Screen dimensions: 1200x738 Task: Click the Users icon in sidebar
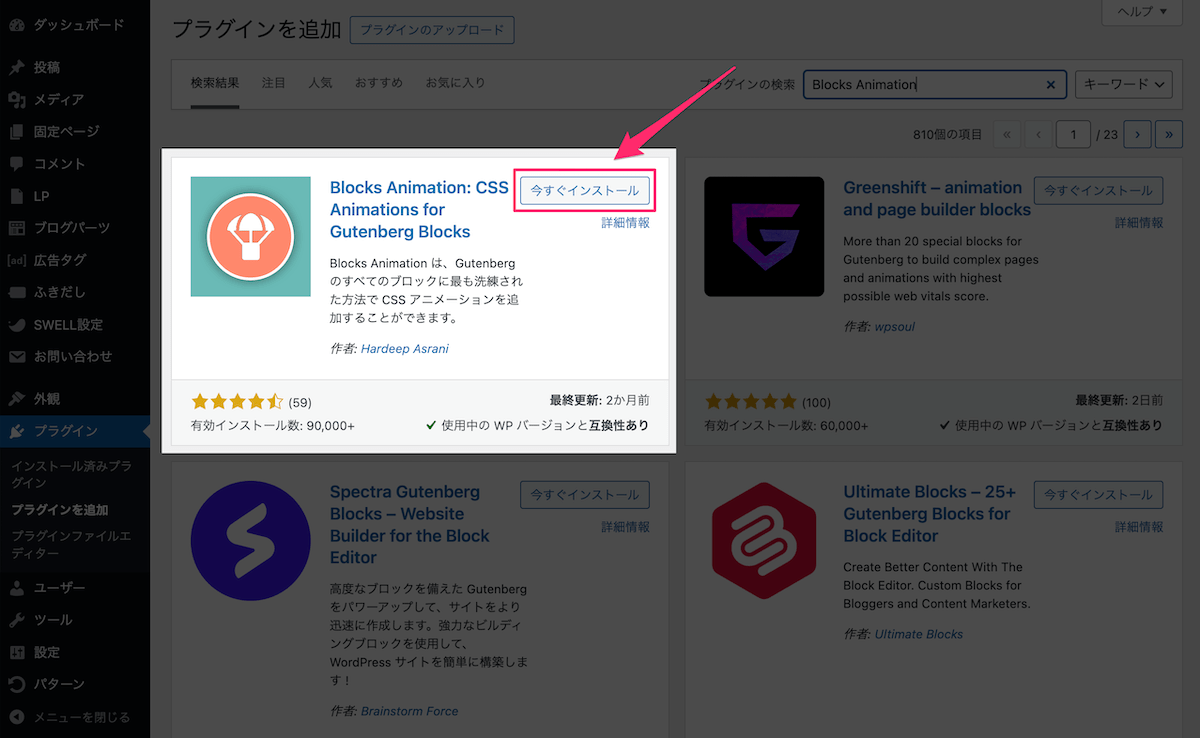(x=17, y=588)
